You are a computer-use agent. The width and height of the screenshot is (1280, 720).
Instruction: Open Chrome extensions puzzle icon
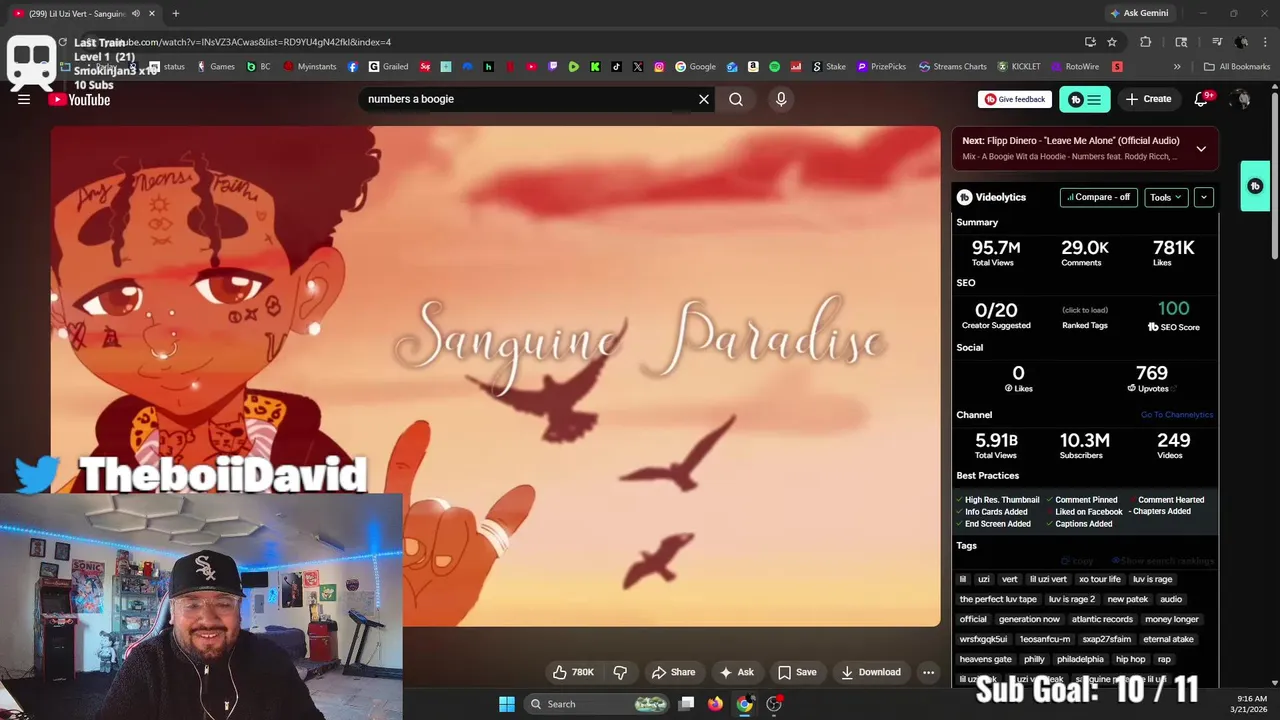(x=1146, y=42)
